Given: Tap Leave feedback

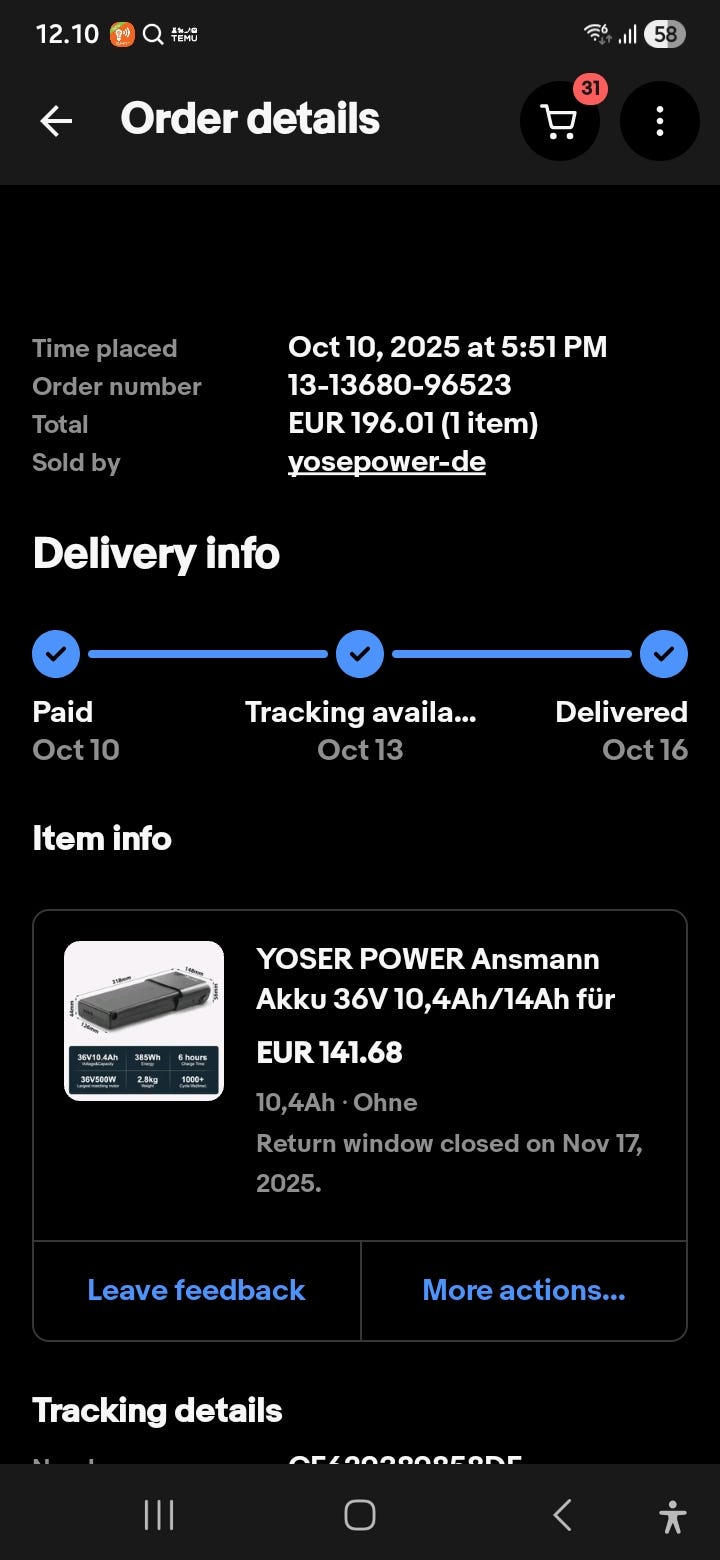Looking at the screenshot, I should 196,1290.
